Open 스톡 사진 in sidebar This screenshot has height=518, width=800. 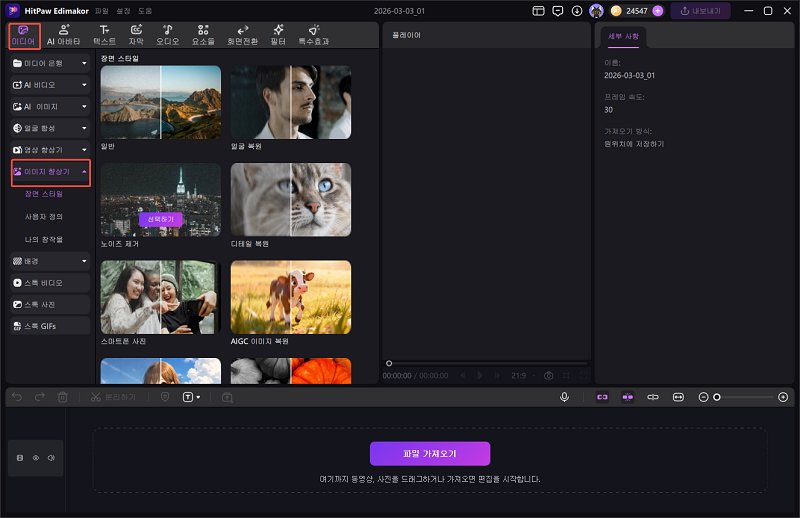50,305
